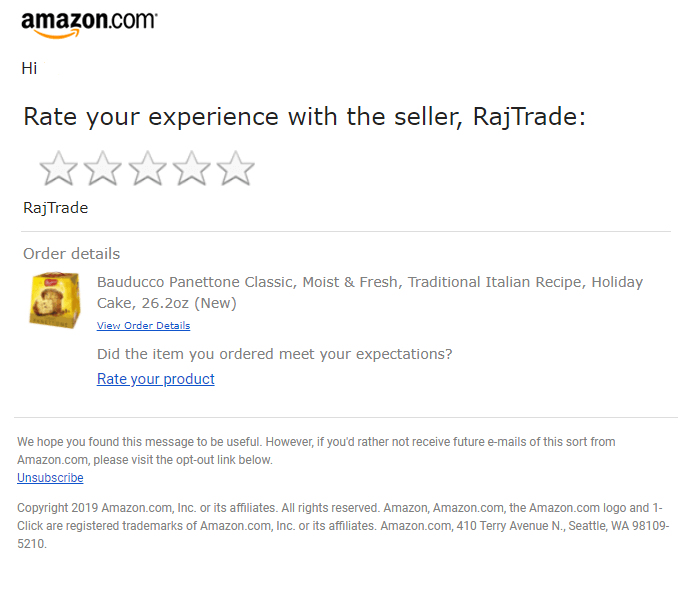The width and height of the screenshot is (694, 604).
Task: Click the Order details heading
Action: tap(71, 254)
